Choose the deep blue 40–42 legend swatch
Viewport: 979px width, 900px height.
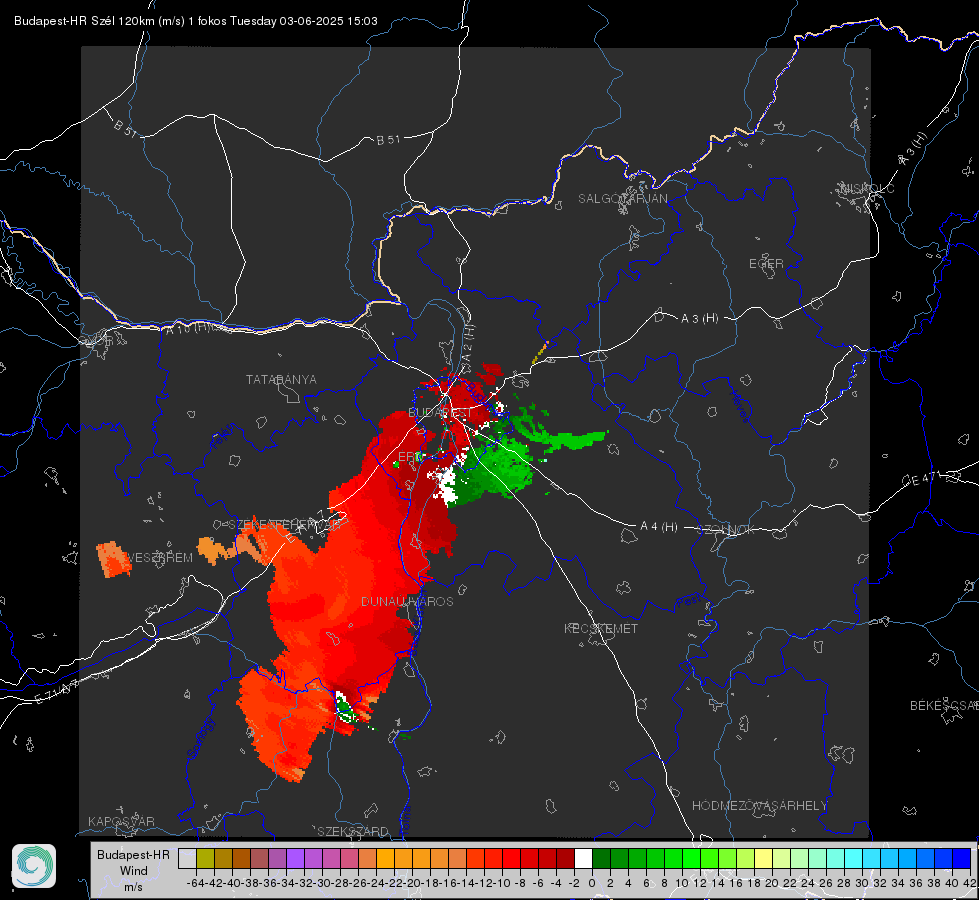coord(962,858)
